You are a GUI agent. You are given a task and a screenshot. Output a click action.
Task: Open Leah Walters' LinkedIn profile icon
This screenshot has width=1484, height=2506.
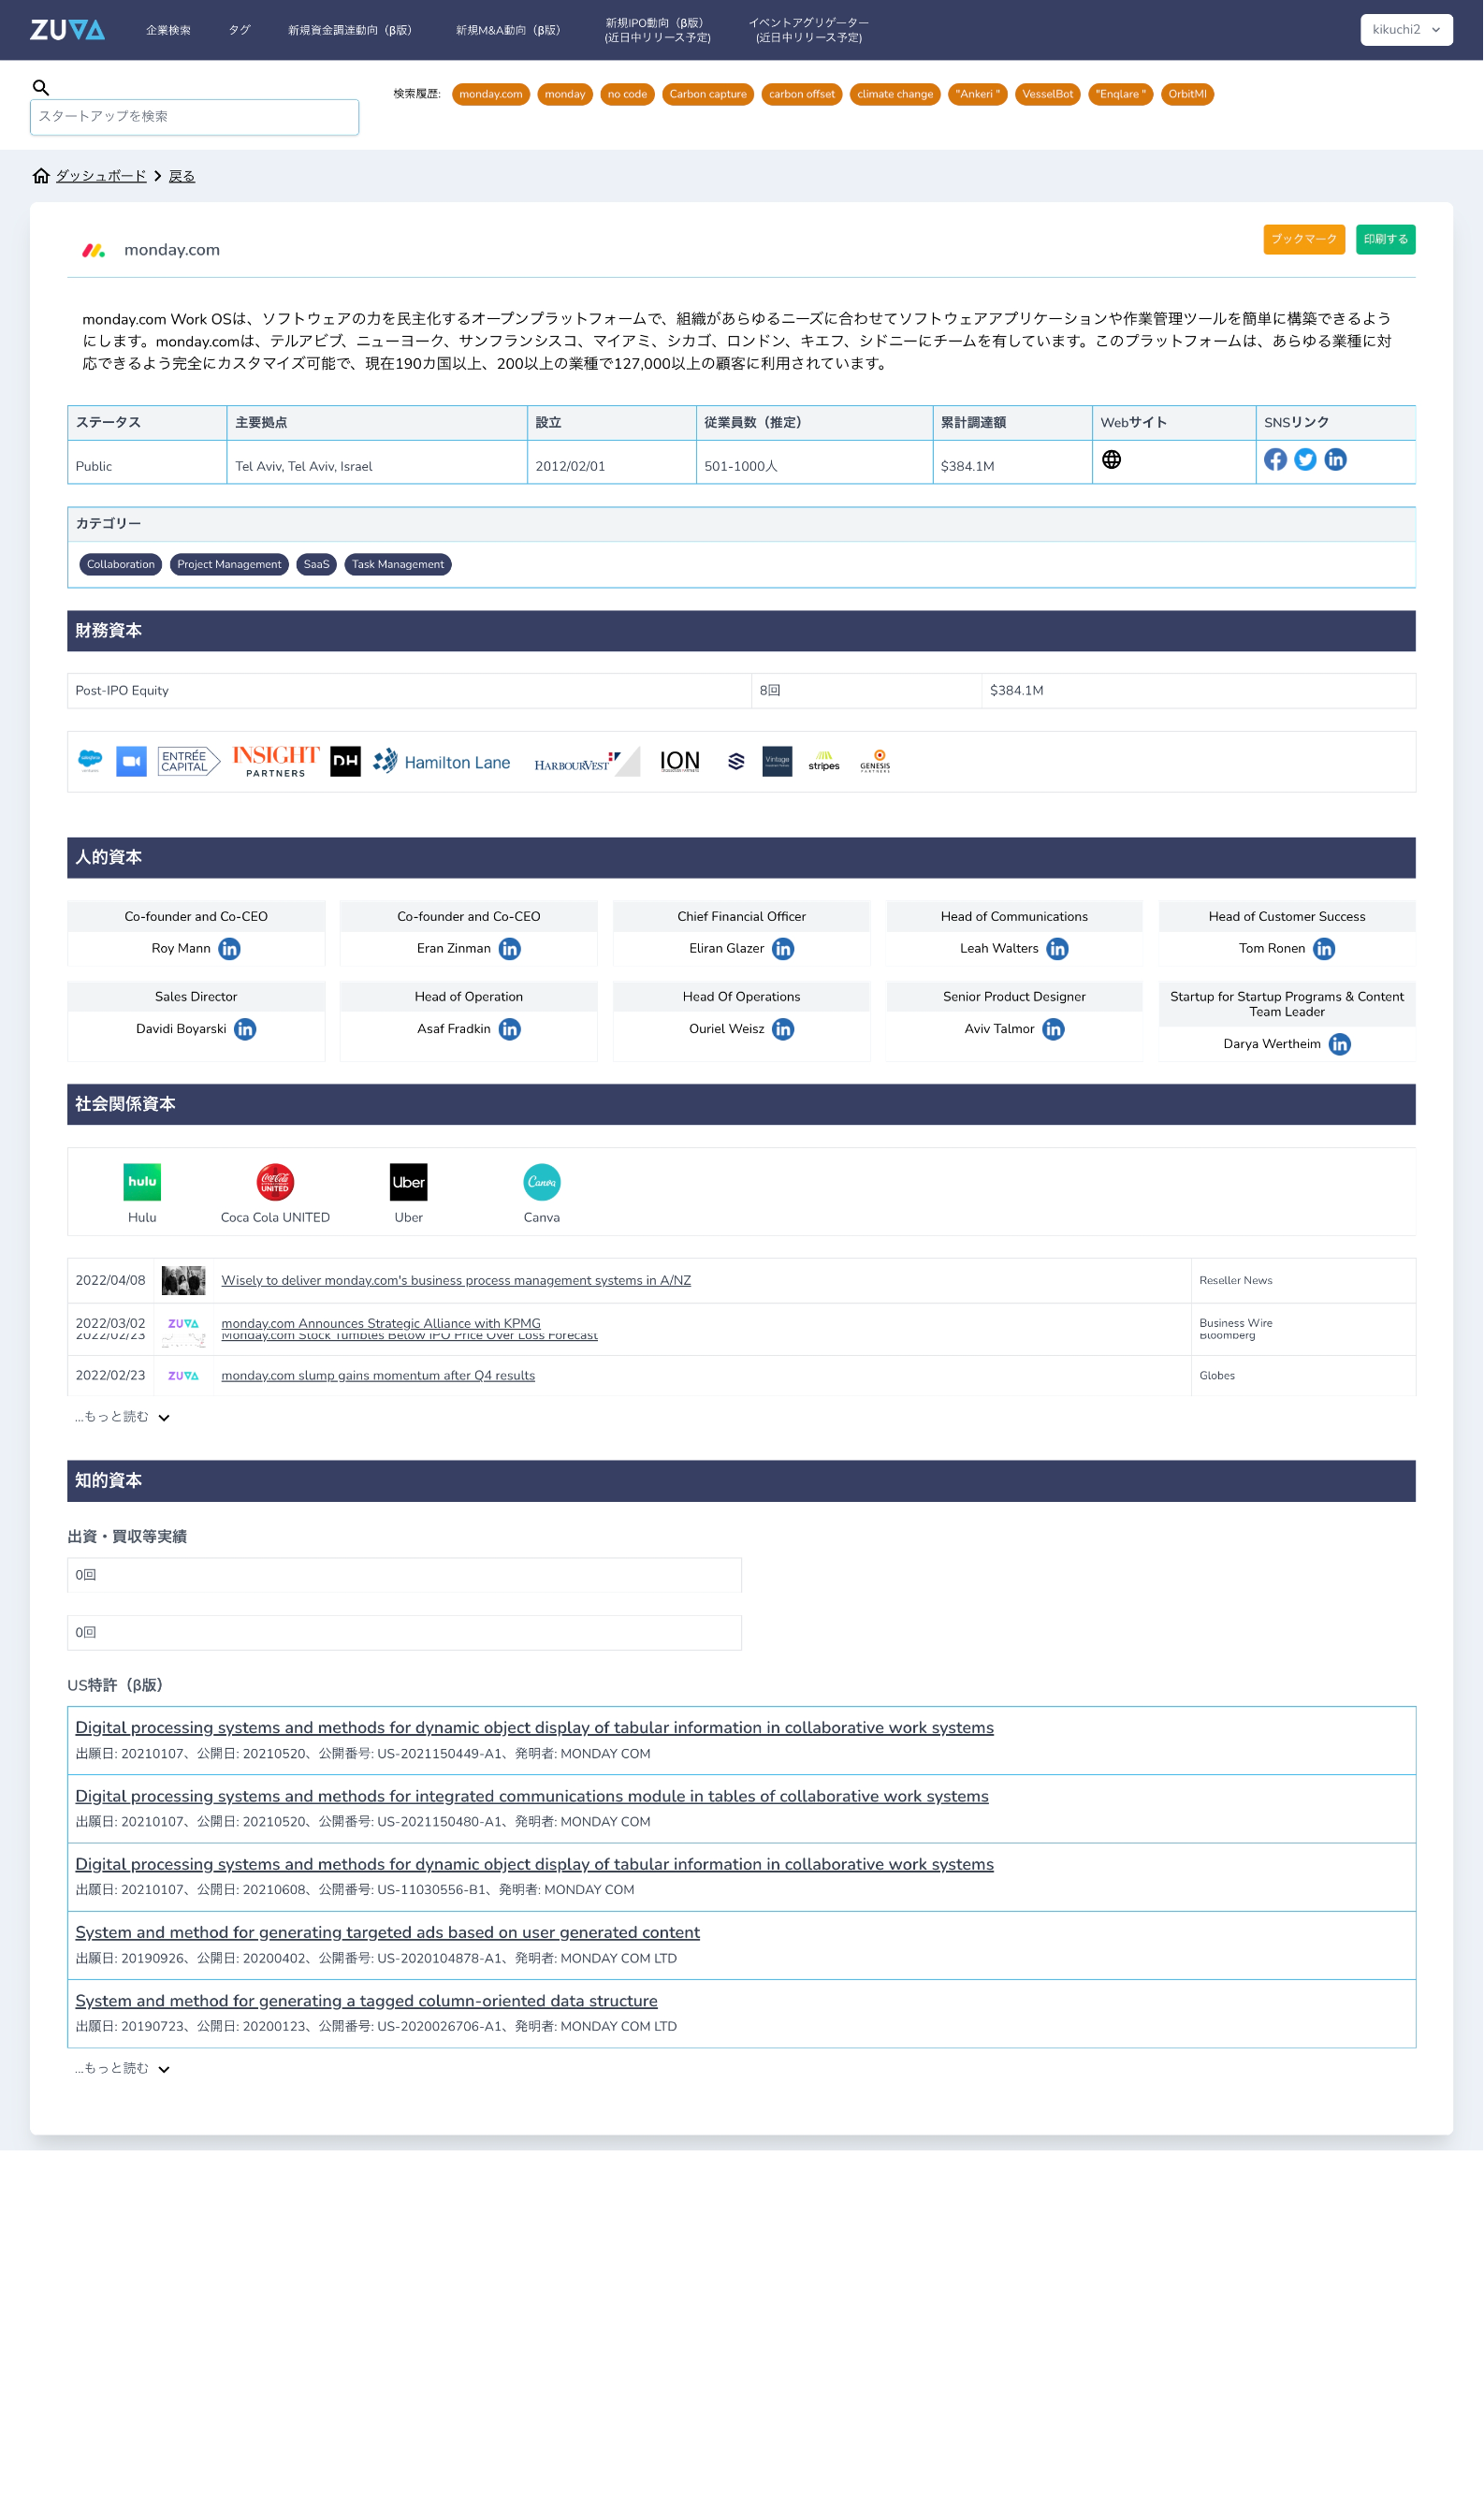click(1058, 950)
